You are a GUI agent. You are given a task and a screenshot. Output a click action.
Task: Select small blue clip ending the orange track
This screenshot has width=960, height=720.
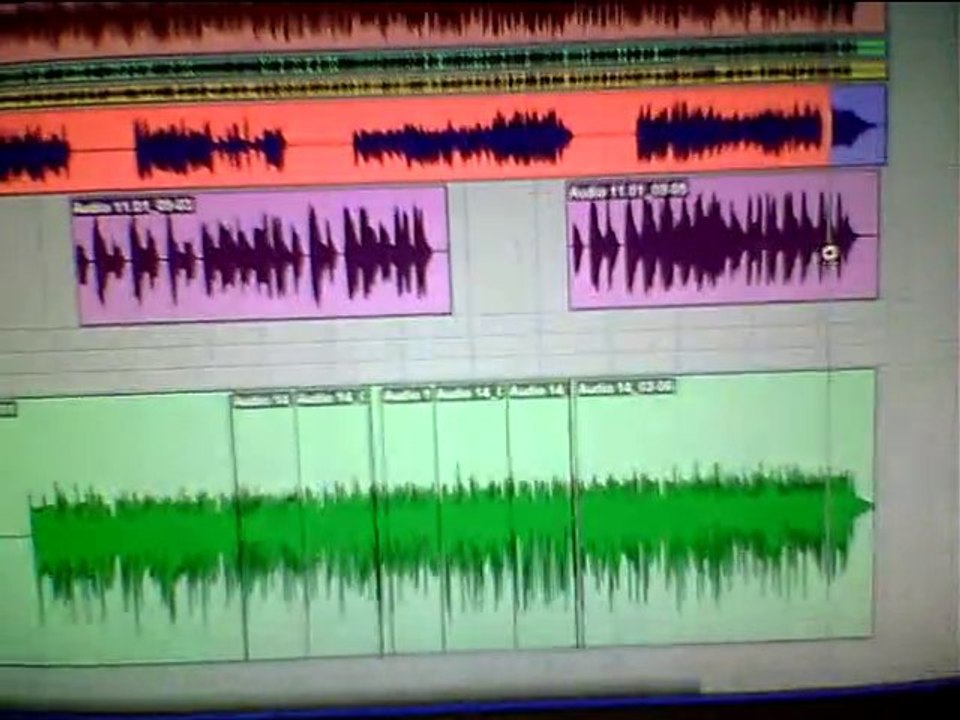[858, 126]
